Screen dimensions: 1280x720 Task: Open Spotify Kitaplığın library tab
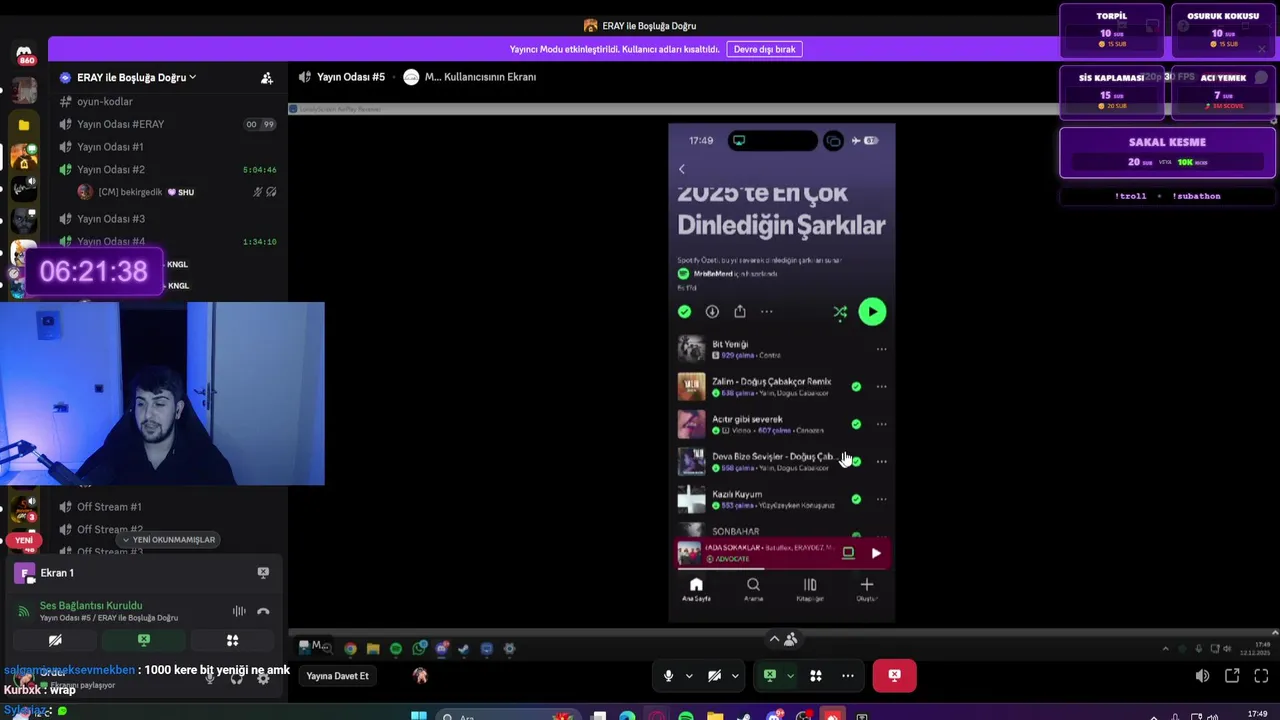pos(810,590)
